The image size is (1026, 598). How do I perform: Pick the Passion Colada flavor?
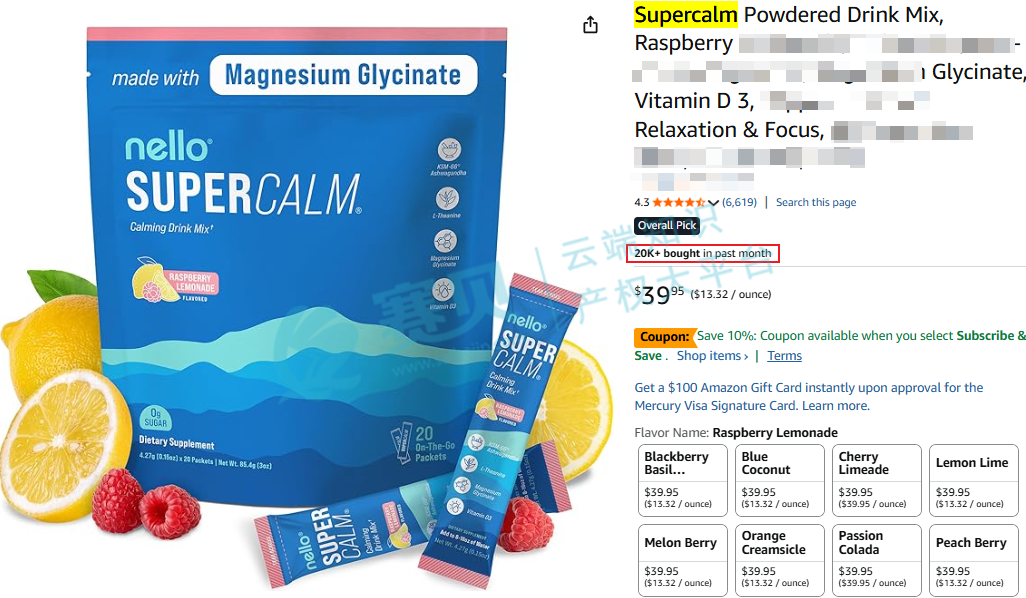click(x=876, y=560)
